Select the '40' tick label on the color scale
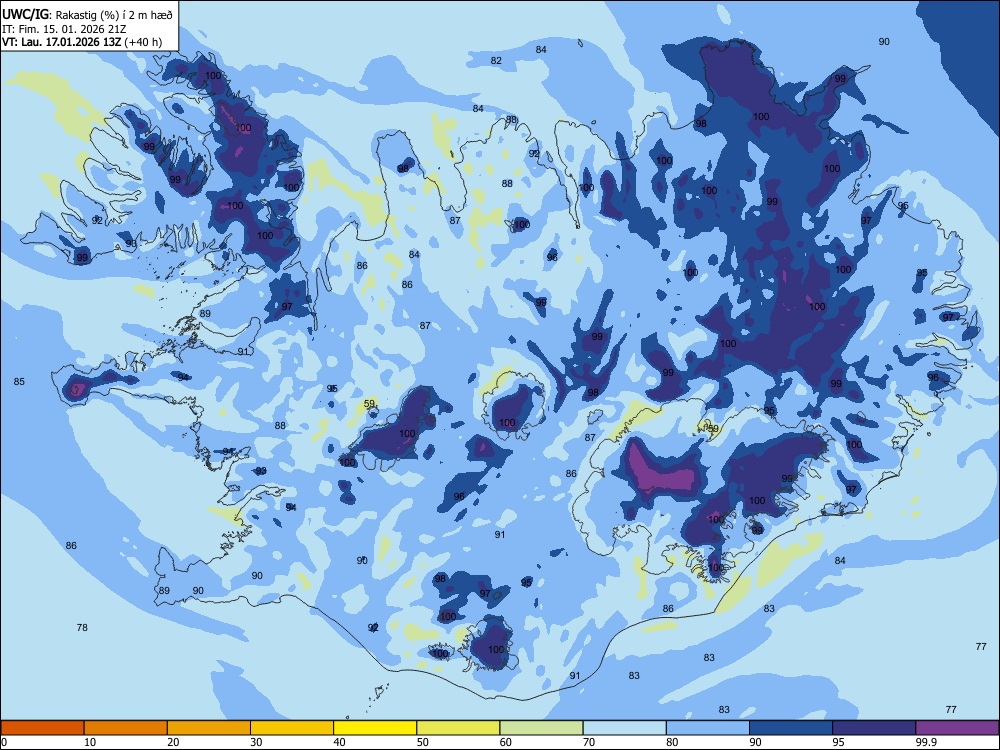Screen dimensions: 1000x750 pyautogui.click(x=339, y=742)
